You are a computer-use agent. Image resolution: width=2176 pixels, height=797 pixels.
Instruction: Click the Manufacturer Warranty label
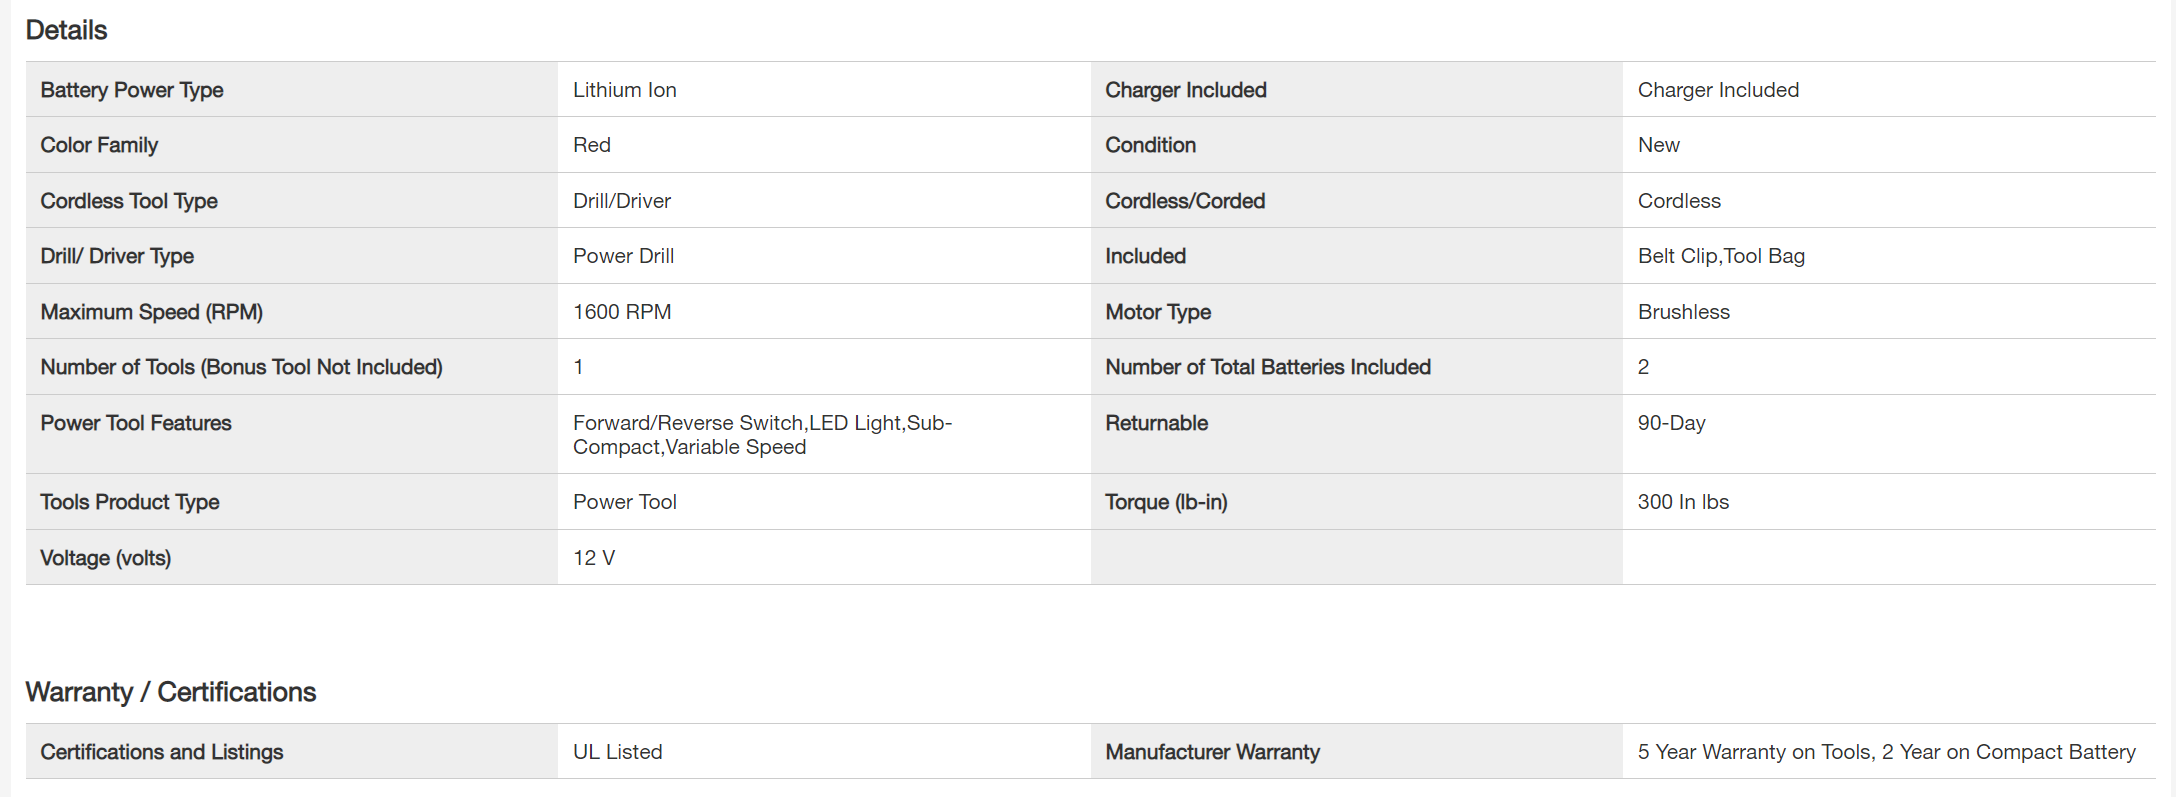(1212, 752)
